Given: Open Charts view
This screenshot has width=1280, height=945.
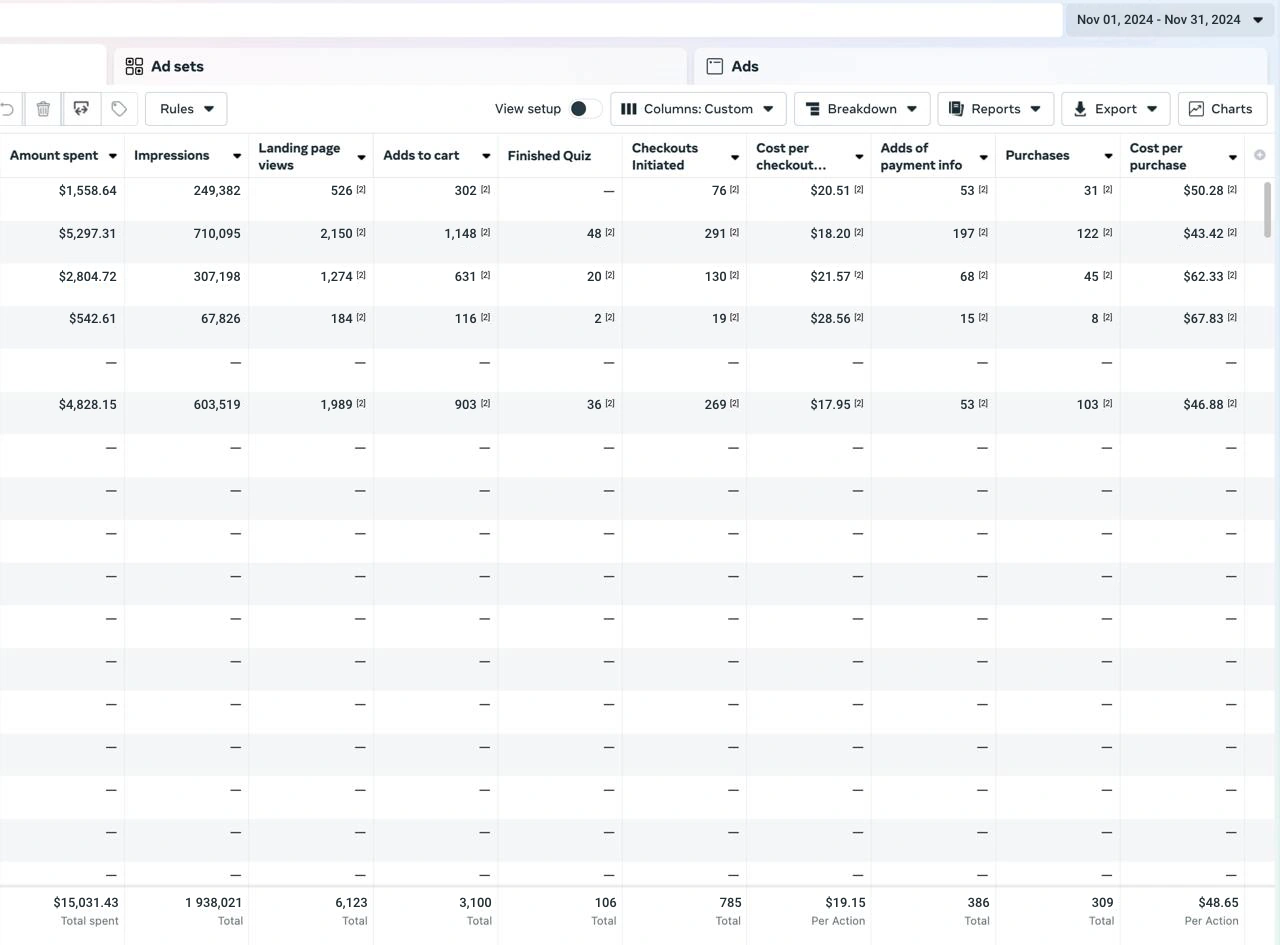Looking at the screenshot, I should pos(1222,109).
